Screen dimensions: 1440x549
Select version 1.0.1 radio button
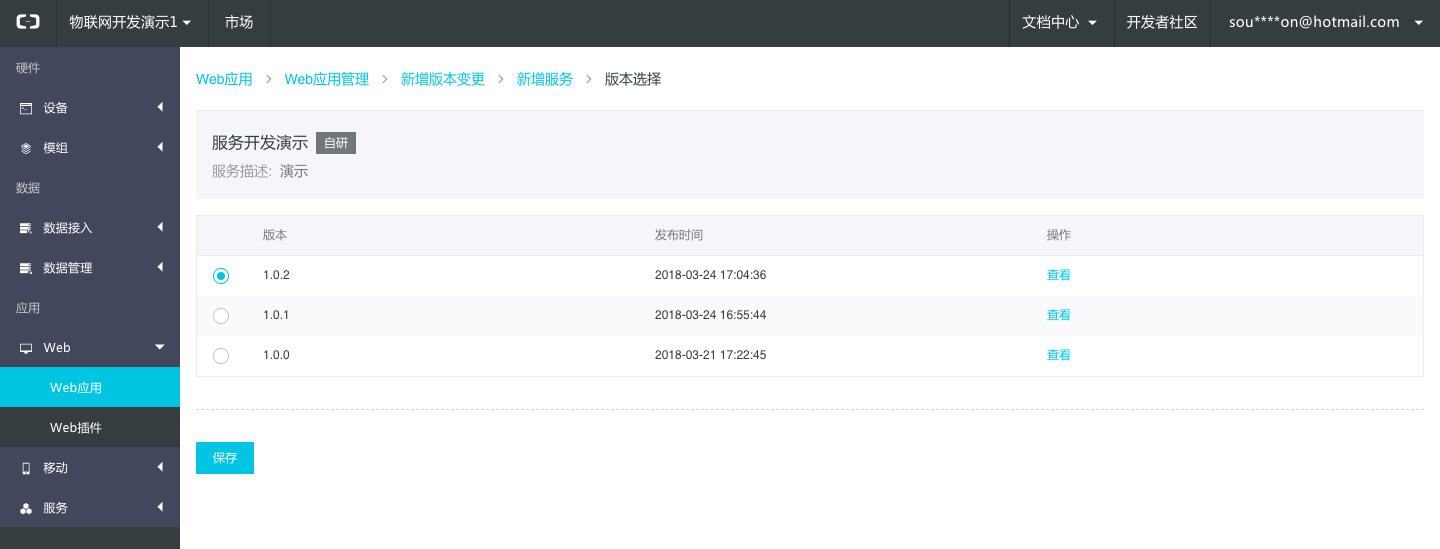click(x=221, y=315)
